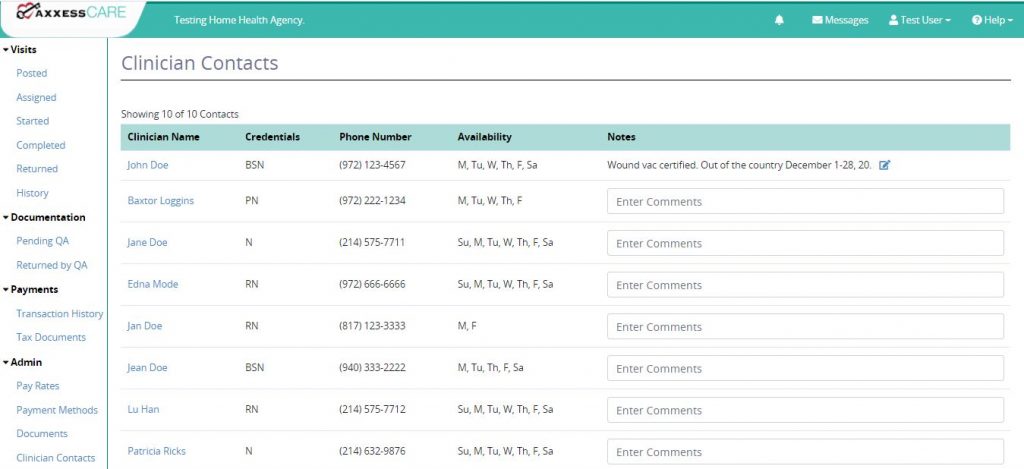Open Tax Documents page
Image resolution: width=1024 pixels, height=469 pixels.
(x=51, y=337)
